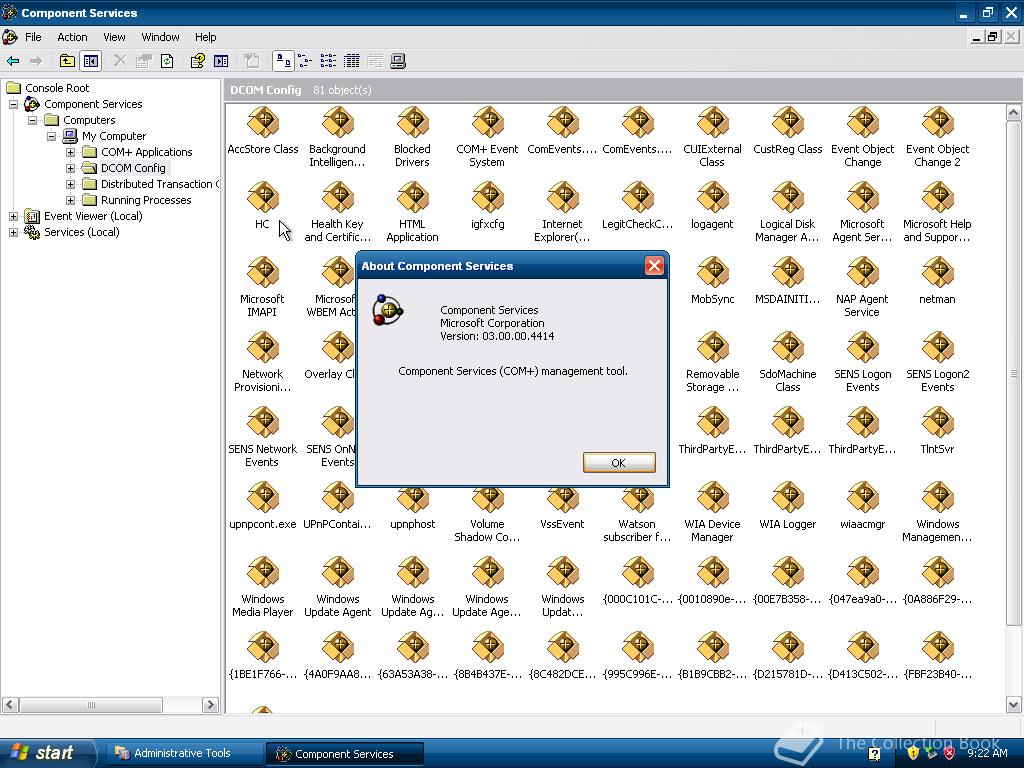The image size is (1024, 768).
Task: Close the About Component Services dialog
Action: coord(654,266)
